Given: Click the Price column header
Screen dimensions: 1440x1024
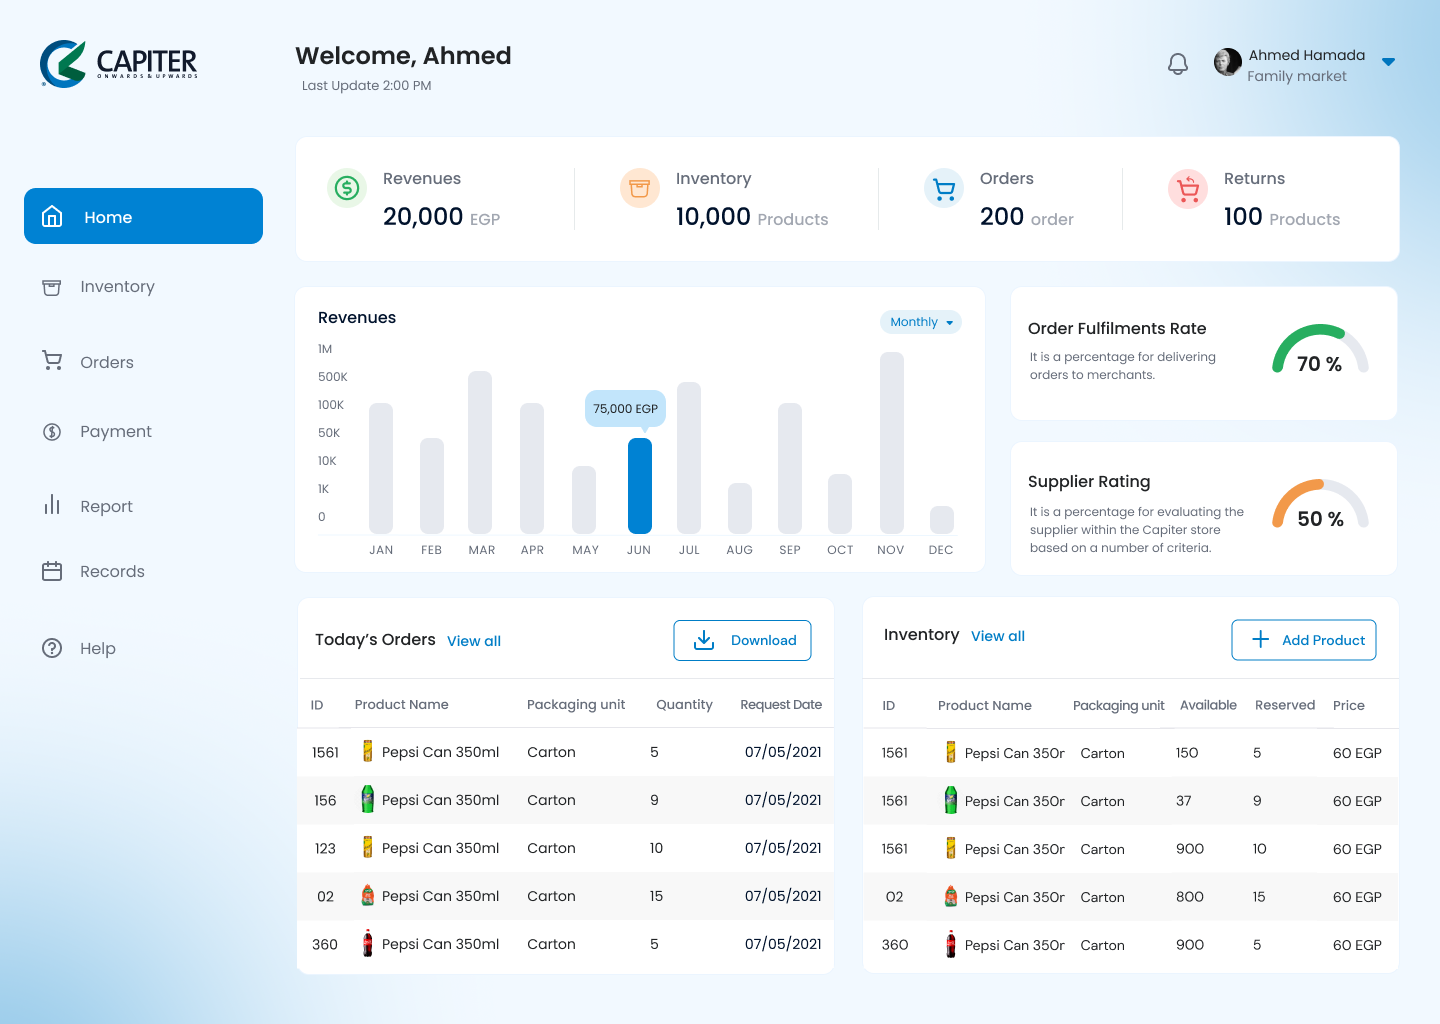Looking at the screenshot, I should [x=1349, y=706].
